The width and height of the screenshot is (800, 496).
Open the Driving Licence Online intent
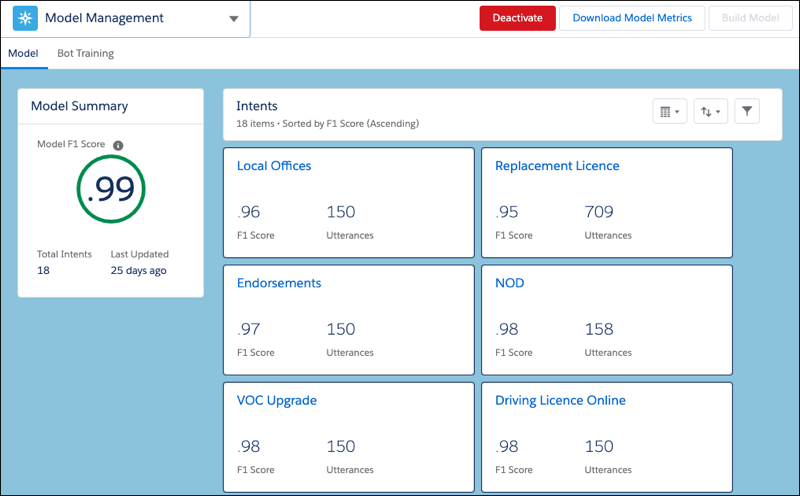point(560,400)
